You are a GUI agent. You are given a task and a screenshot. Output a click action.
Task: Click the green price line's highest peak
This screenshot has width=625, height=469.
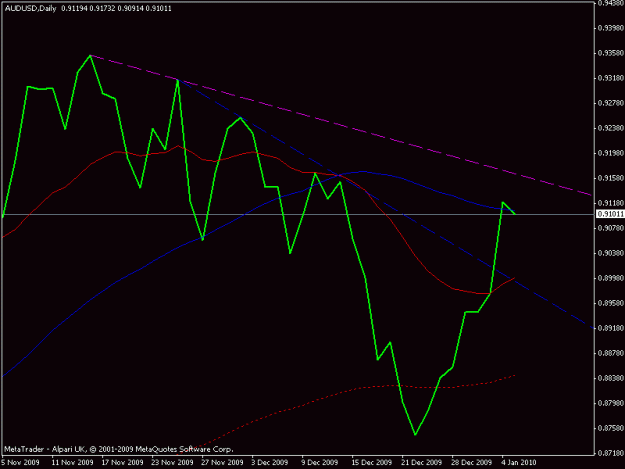[90, 55]
